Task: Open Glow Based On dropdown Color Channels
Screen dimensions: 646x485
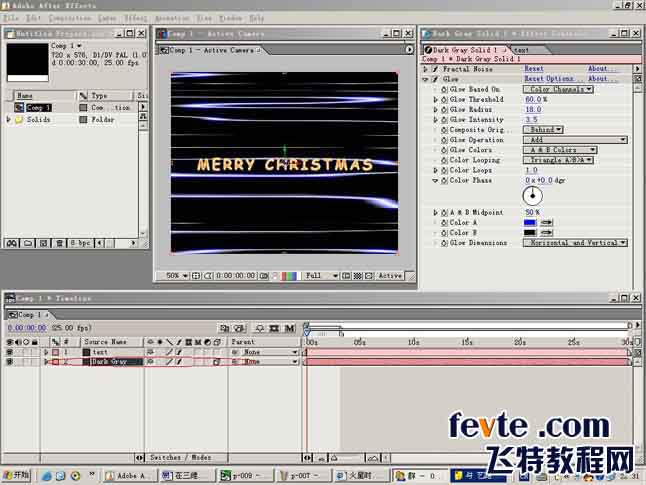Action: [x=558, y=89]
